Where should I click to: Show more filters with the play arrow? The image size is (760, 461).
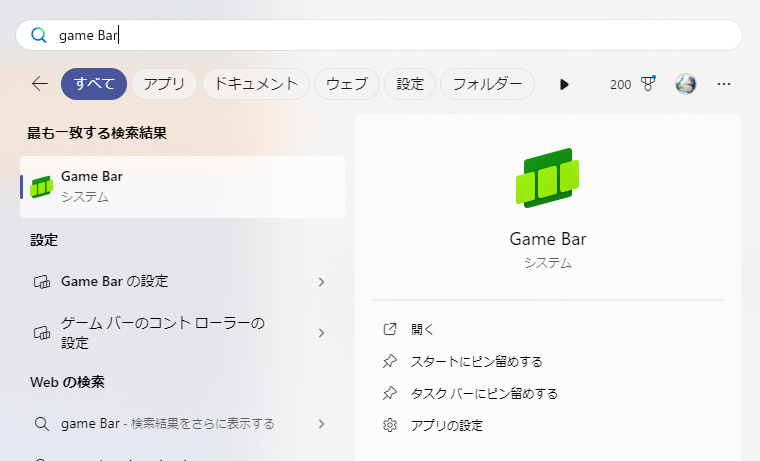pyautogui.click(x=564, y=84)
